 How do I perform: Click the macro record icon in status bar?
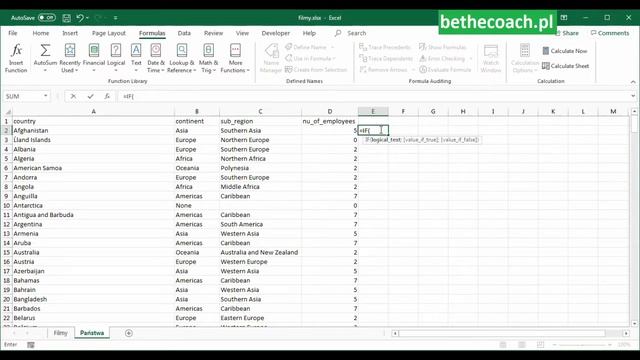[31, 345]
